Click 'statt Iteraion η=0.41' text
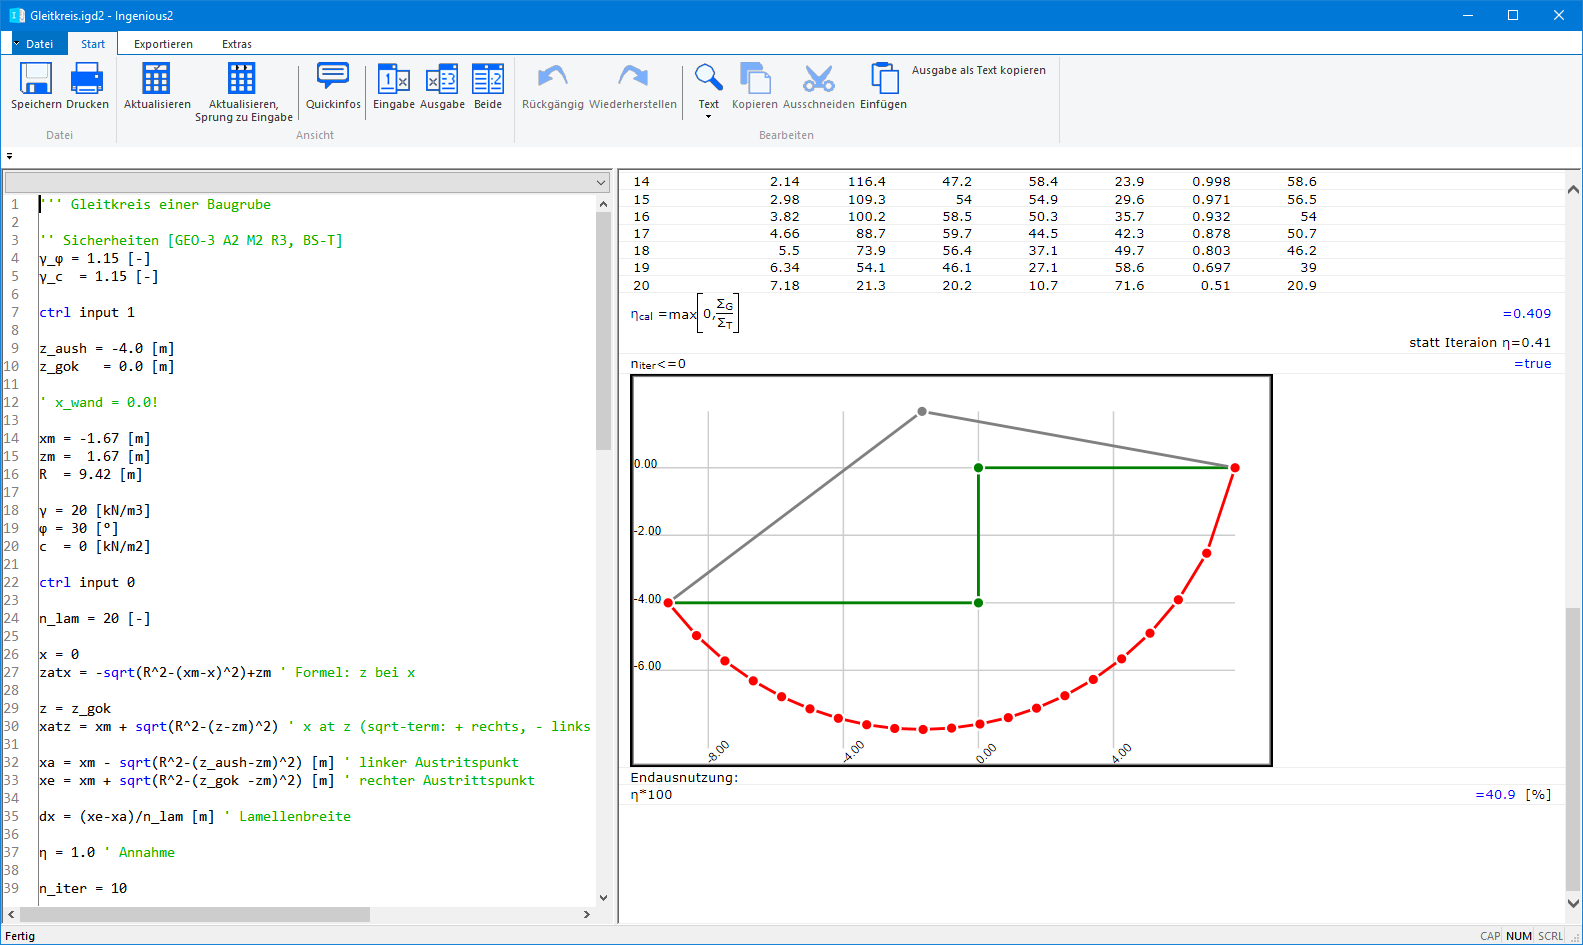 coord(1480,342)
